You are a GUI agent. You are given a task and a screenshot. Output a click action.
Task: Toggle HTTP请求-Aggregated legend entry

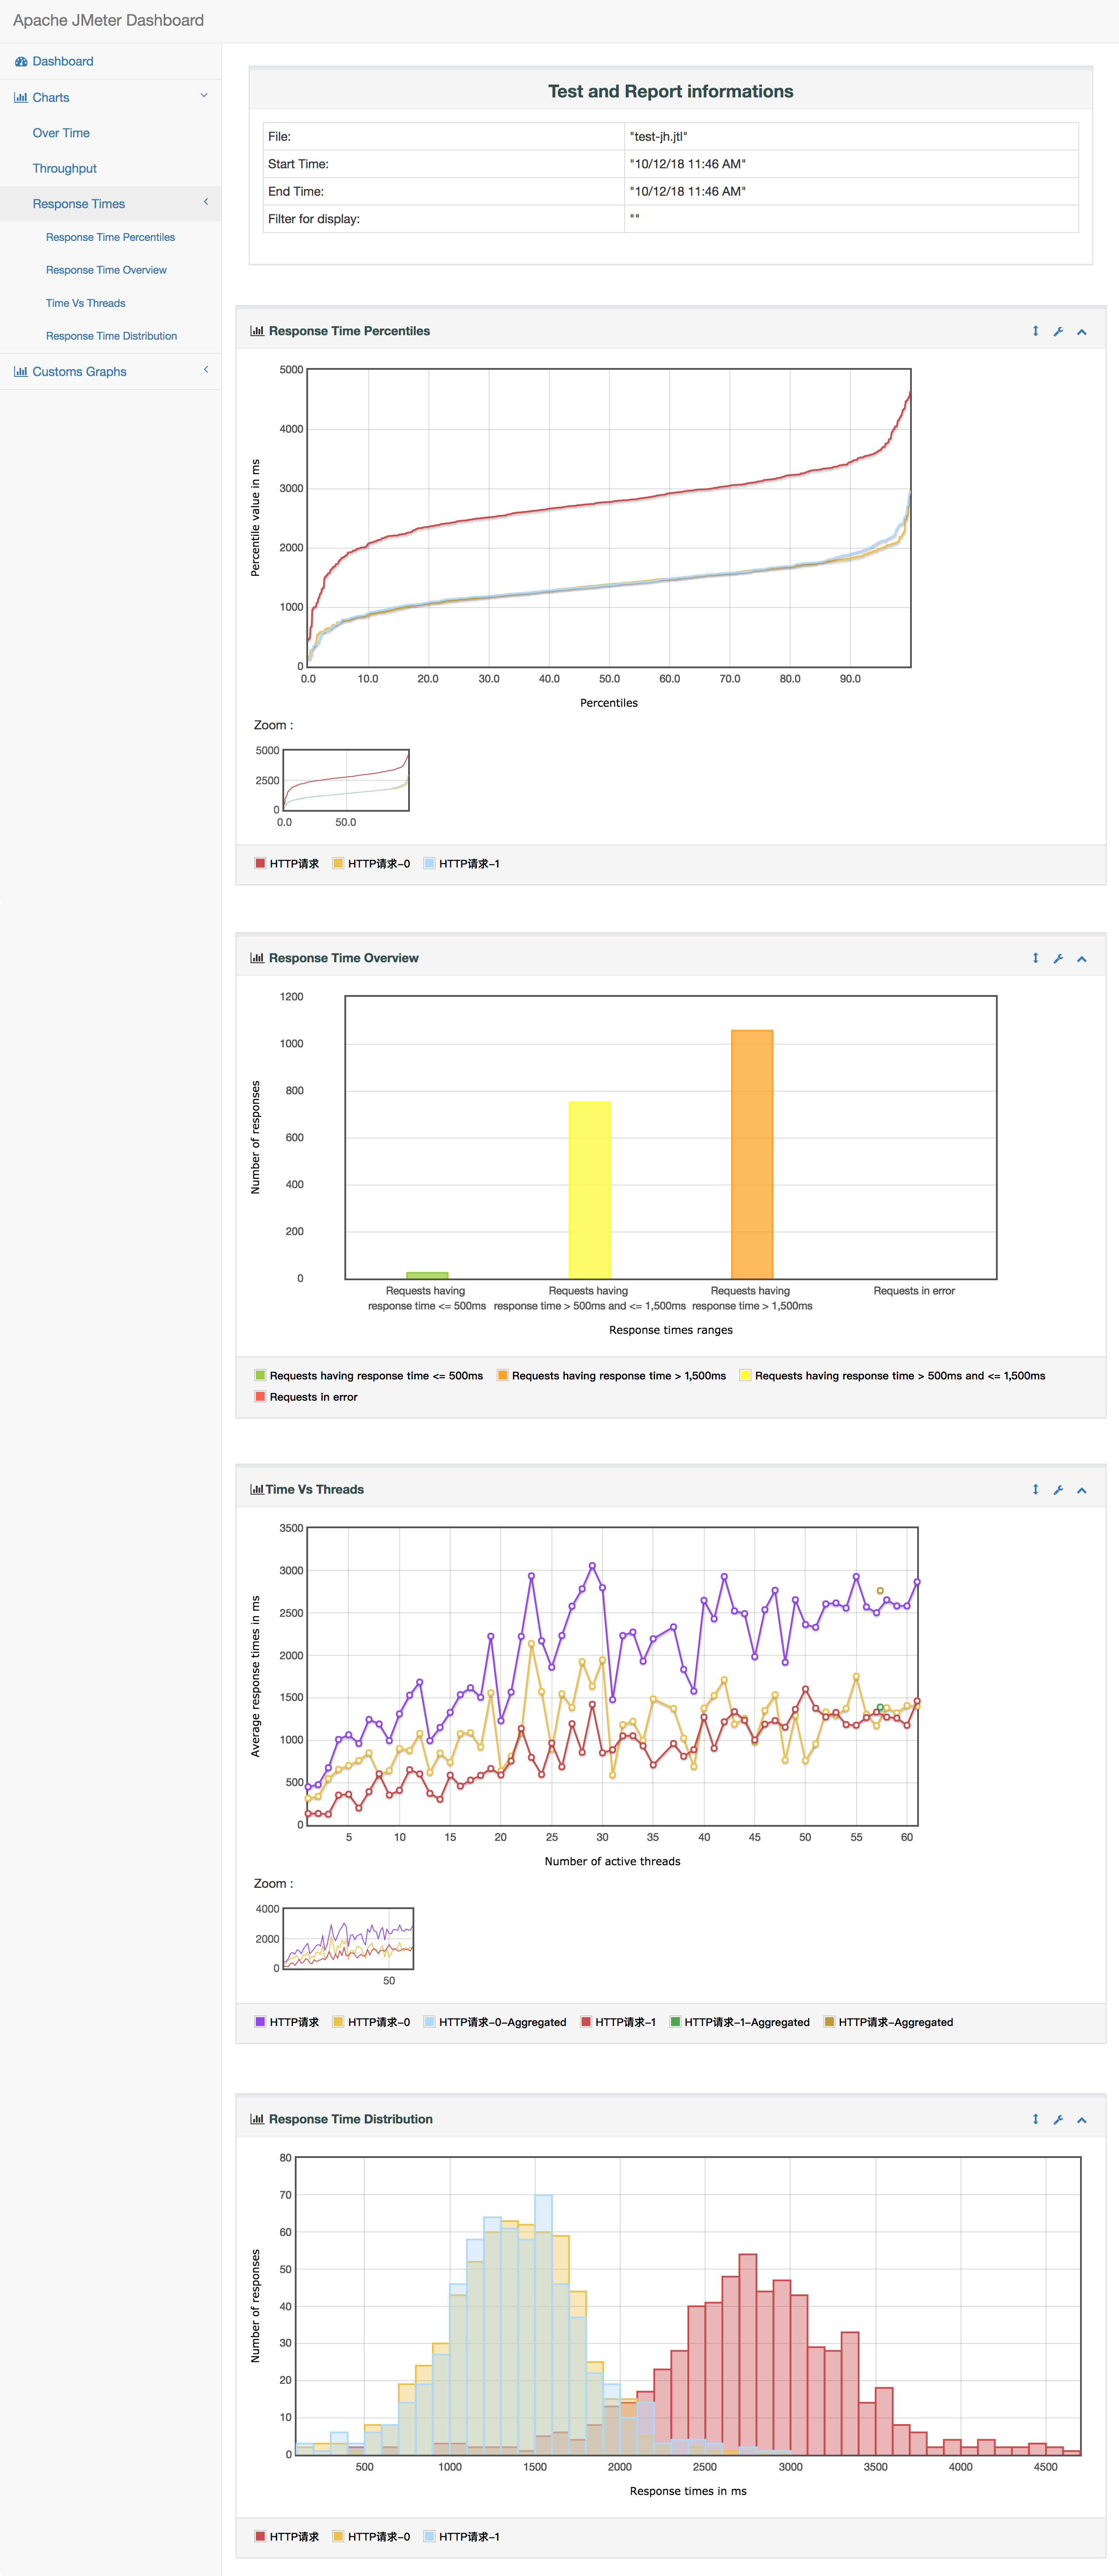point(889,2022)
